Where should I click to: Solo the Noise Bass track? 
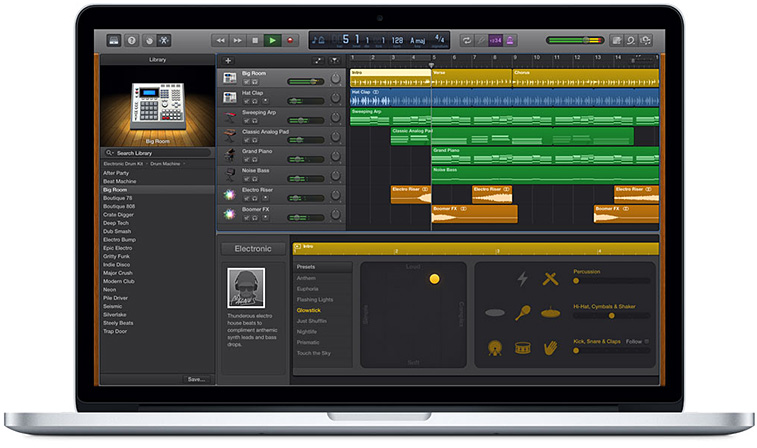(255, 179)
